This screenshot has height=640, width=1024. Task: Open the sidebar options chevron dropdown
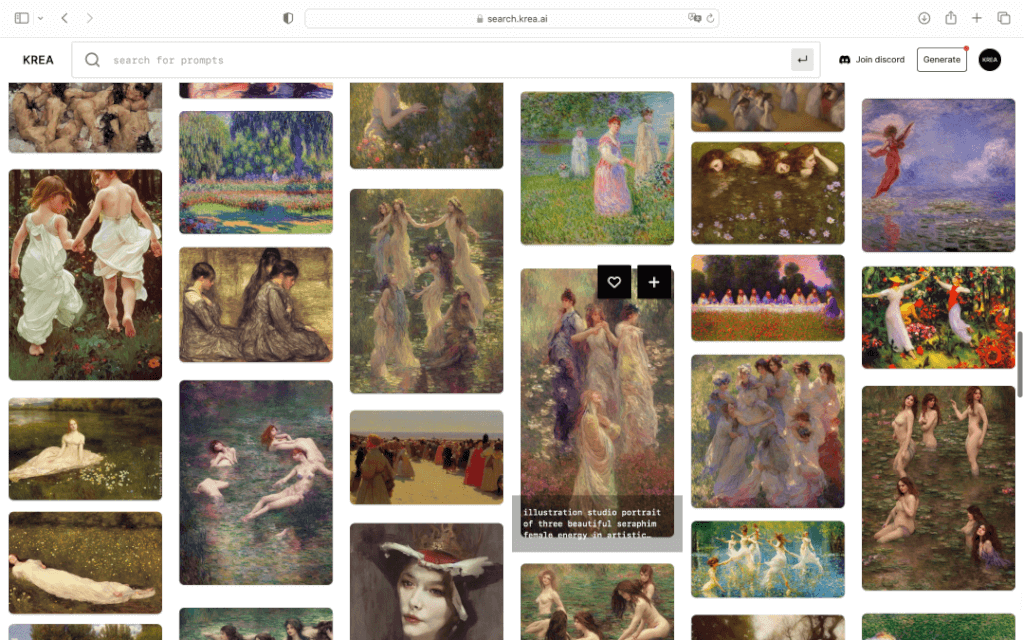(x=40, y=18)
